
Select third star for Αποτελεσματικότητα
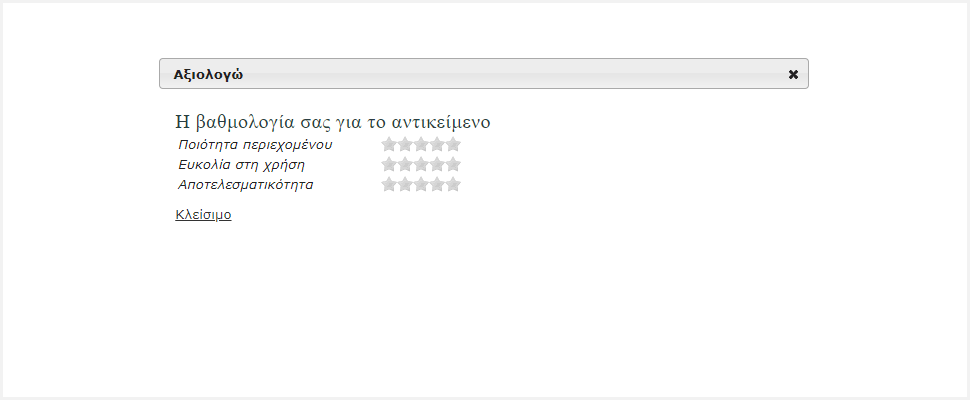pos(421,184)
